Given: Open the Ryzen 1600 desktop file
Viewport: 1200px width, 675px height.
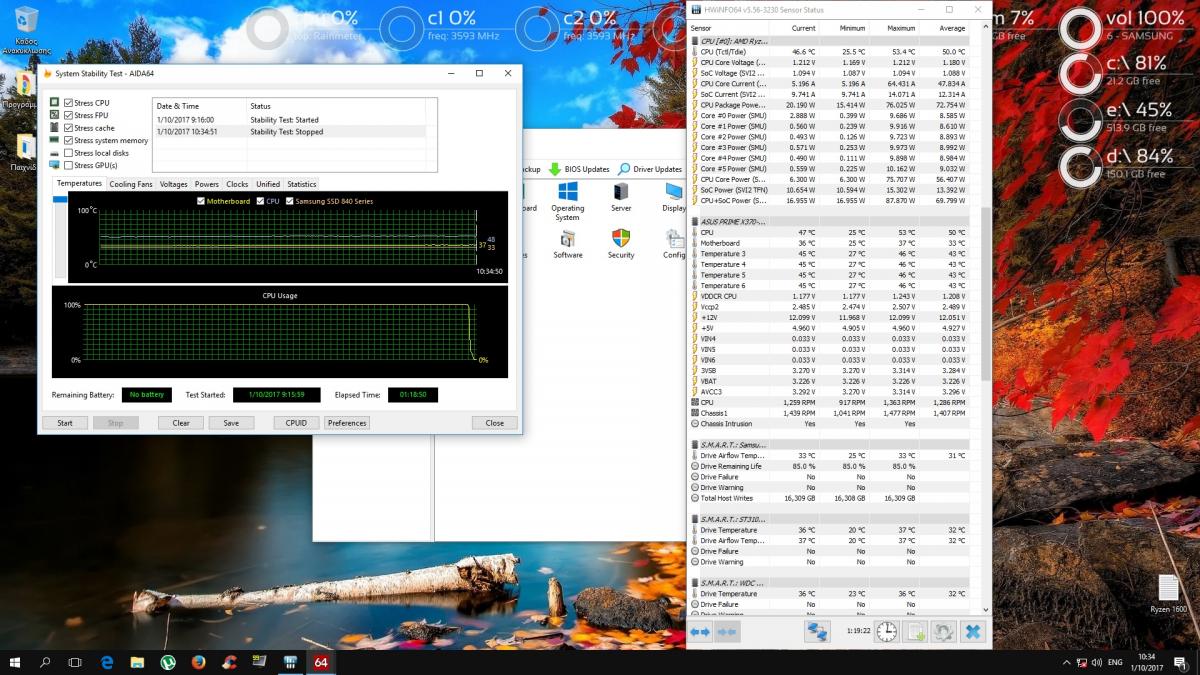Looking at the screenshot, I should 1168,594.
